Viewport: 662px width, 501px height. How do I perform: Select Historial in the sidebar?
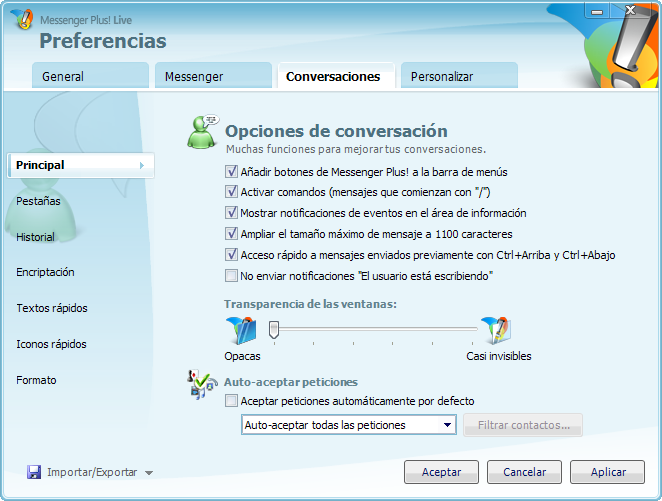click(36, 237)
